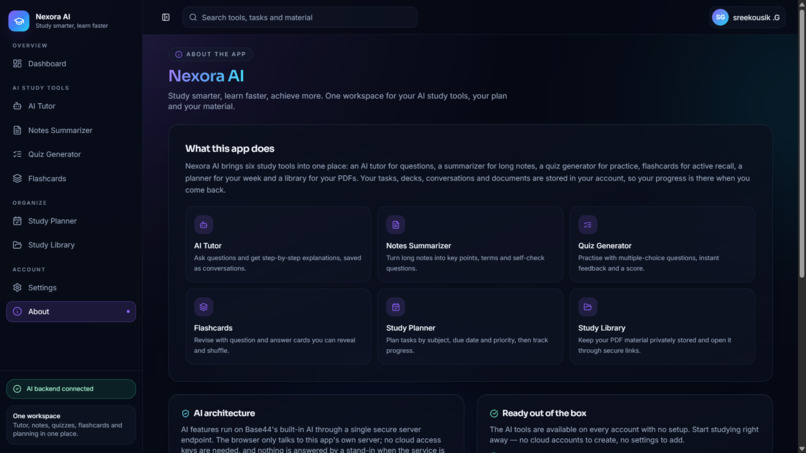Click the Study Planner card title
Viewport: 806px width, 453px height.
click(411, 328)
